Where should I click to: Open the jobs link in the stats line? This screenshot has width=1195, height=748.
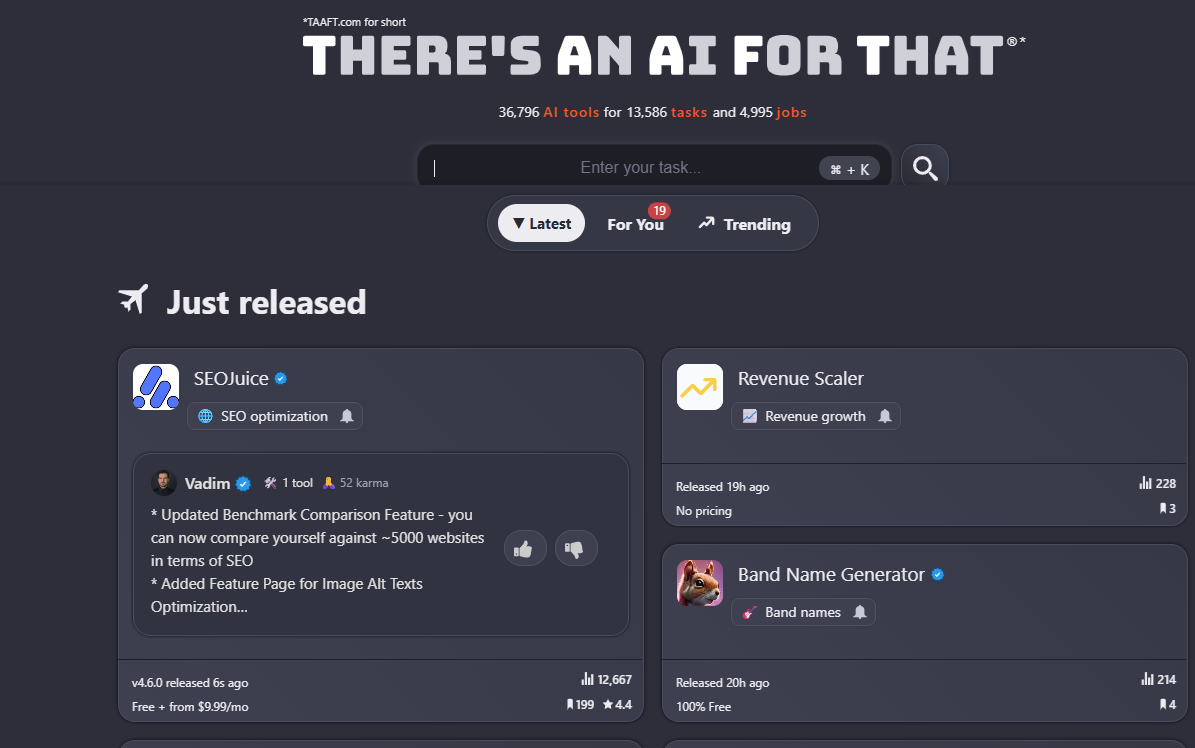(x=791, y=112)
